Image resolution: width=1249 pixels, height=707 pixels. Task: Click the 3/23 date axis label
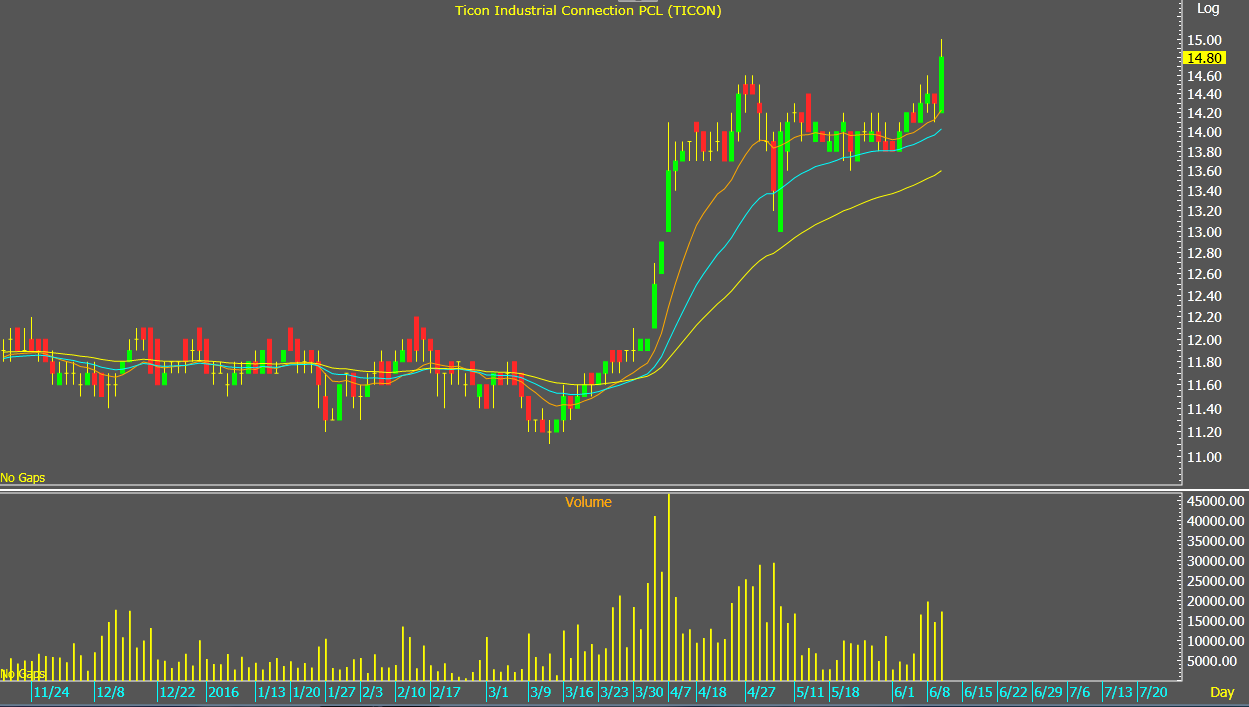click(615, 692)
